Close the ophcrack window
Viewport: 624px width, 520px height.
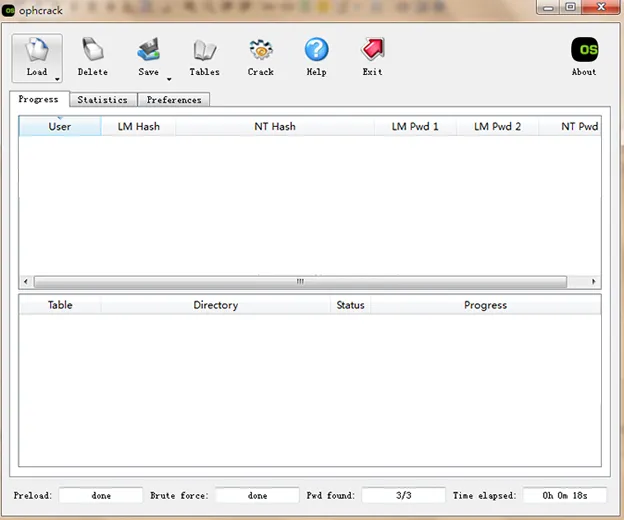click(601, 7)
